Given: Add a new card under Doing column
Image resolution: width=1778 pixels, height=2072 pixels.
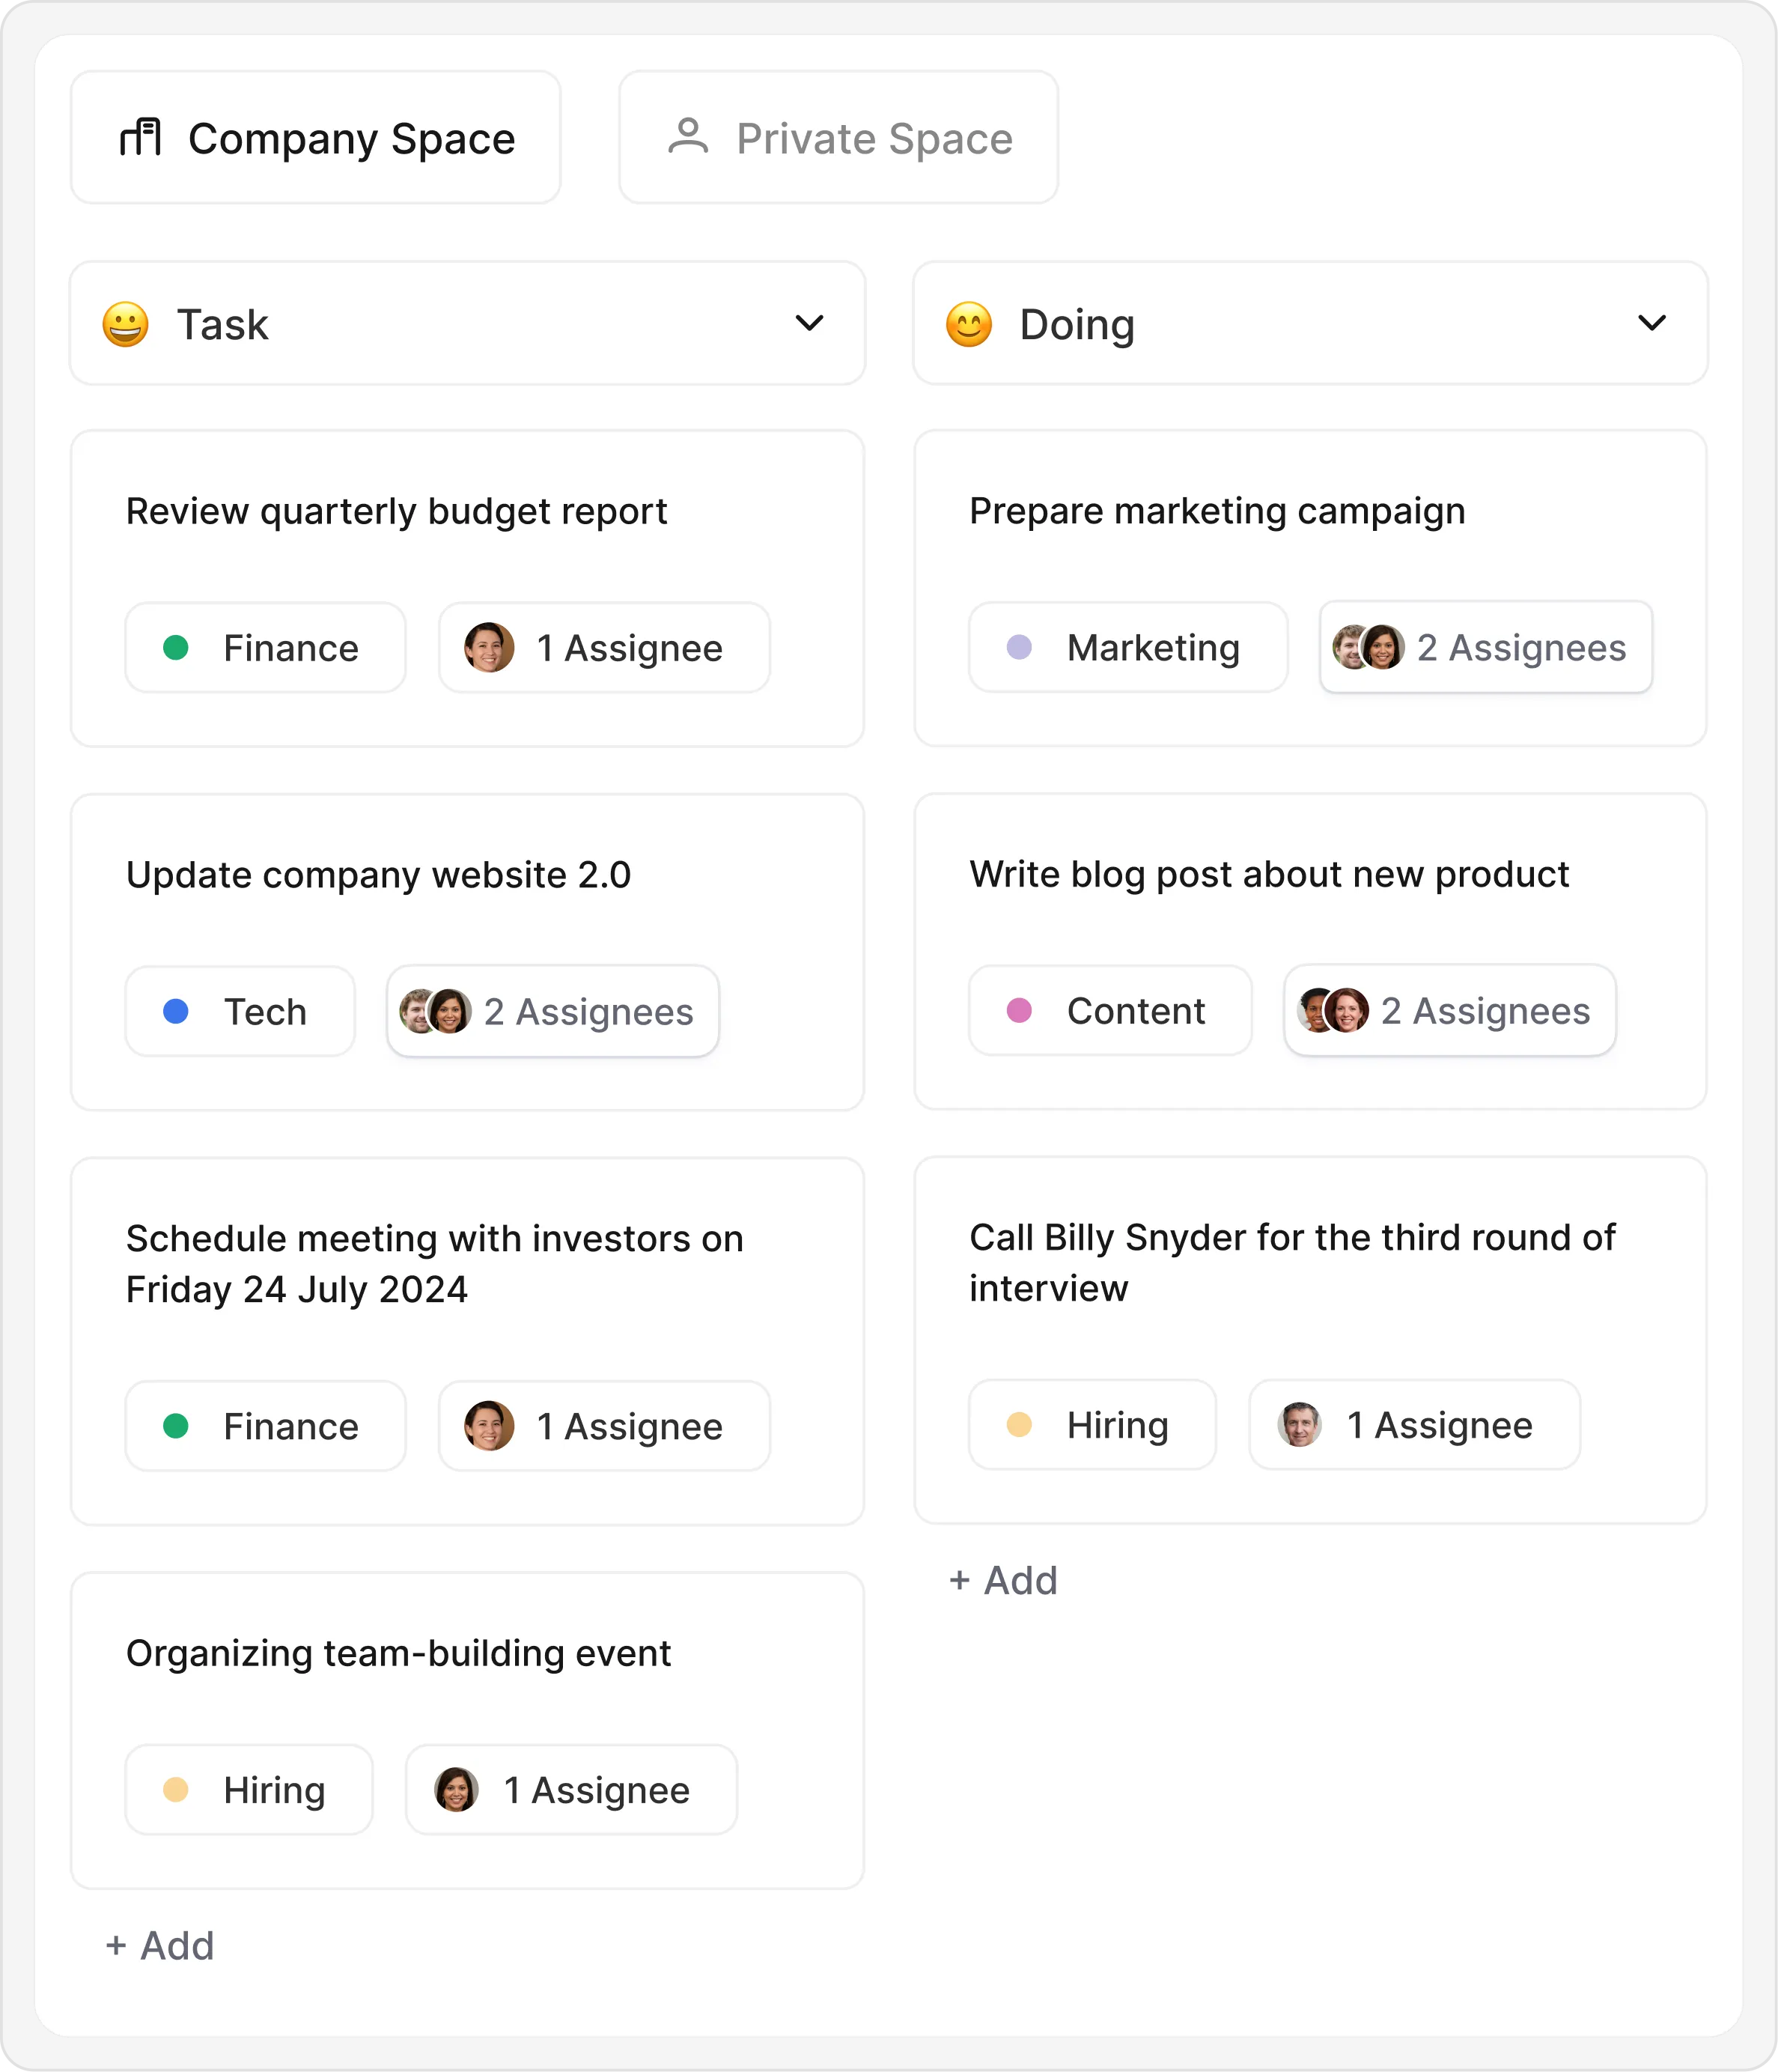Looking at the screenshot, I should coord(1004,1581).
